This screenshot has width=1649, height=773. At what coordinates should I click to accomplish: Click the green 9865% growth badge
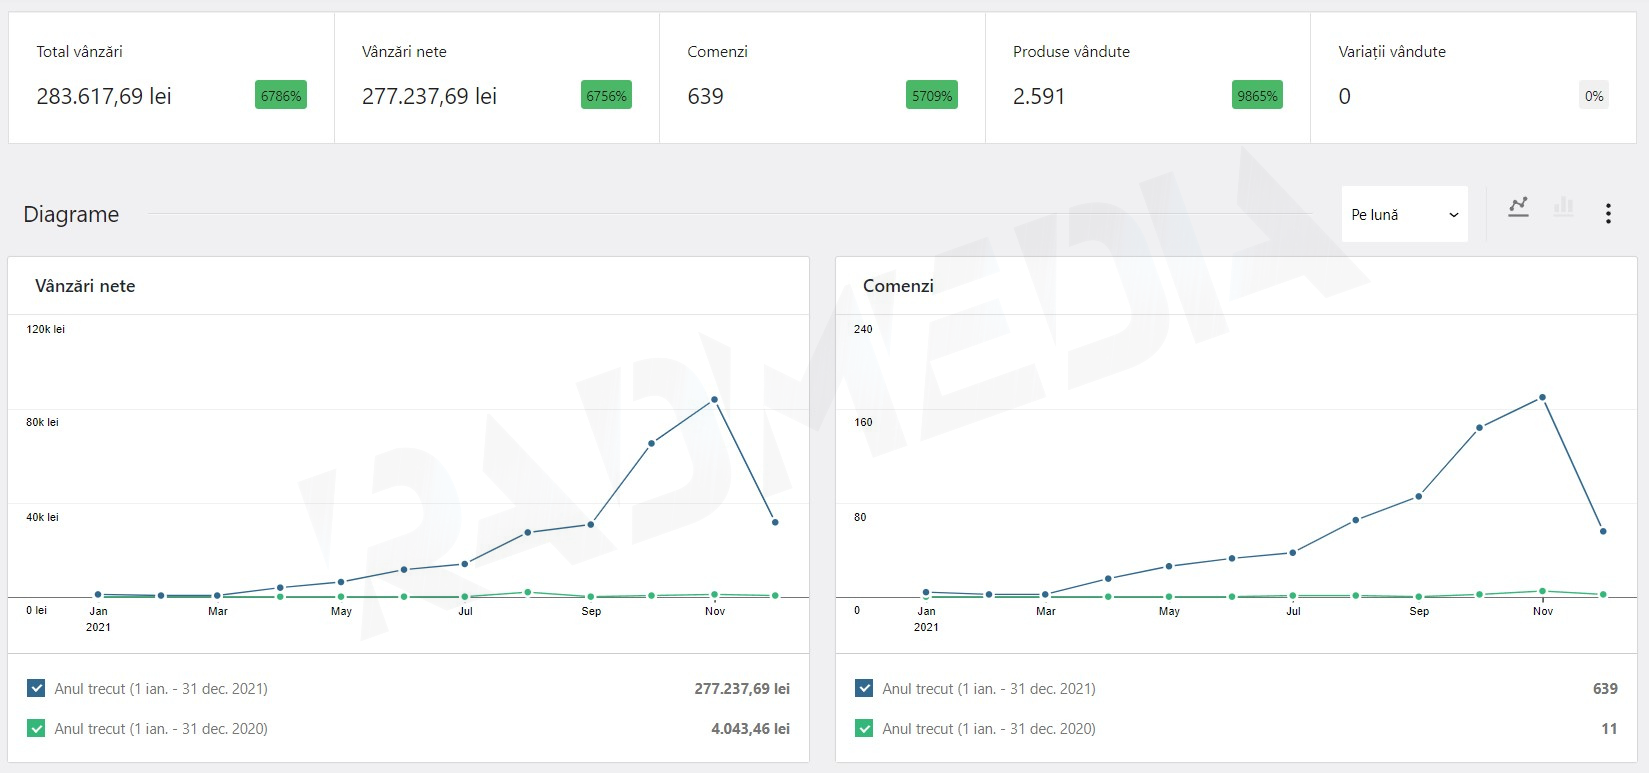point(1257,96)
